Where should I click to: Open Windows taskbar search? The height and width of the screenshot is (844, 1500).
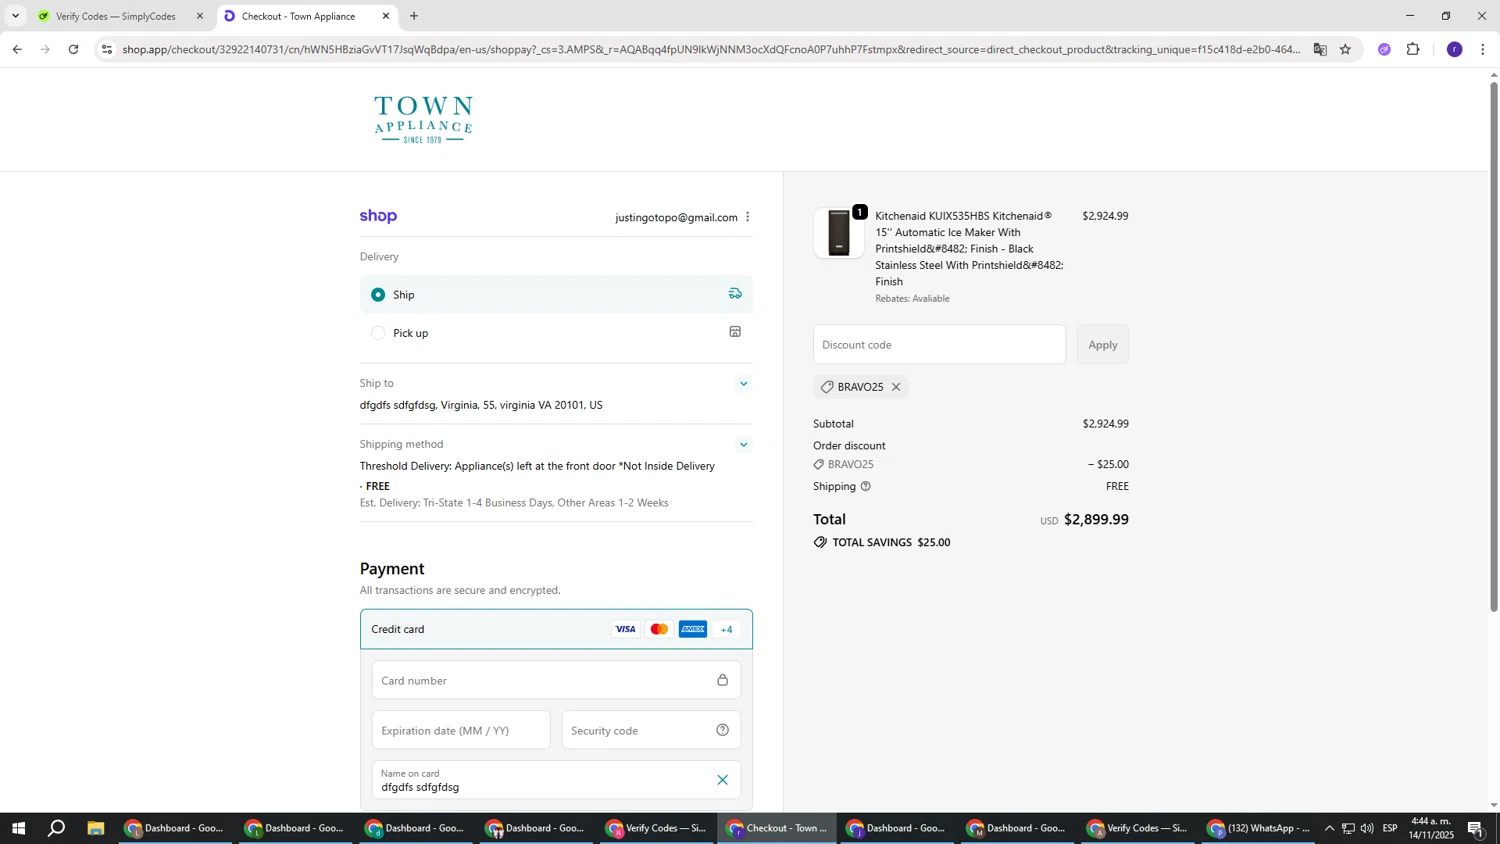point(57,828)
